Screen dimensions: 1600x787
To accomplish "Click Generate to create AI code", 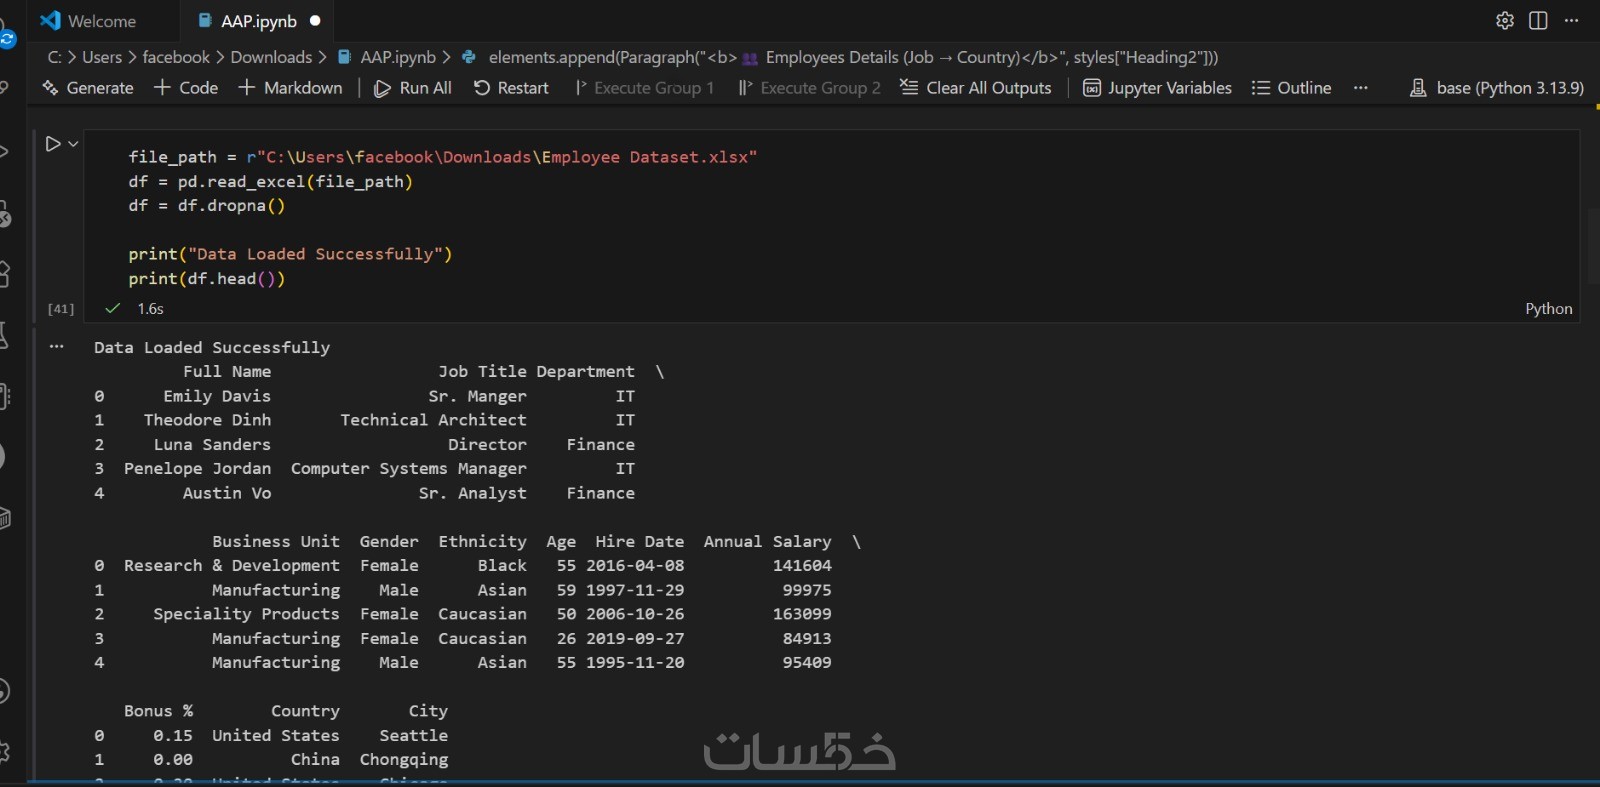I will [88, 88].
